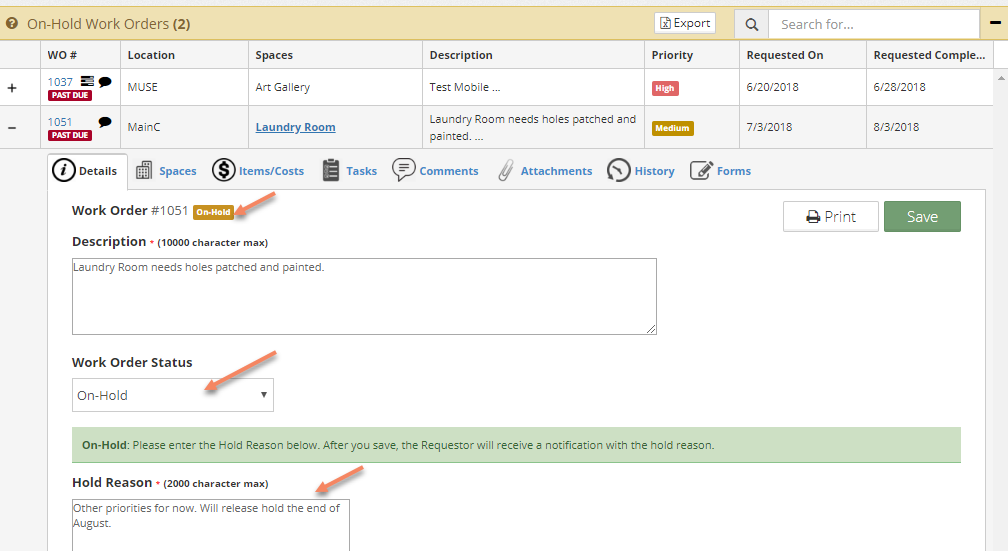Image resolution: width=1008 pixels, height=551 pixels.
Task: Export the work orders list
Action: coord(685,23)
